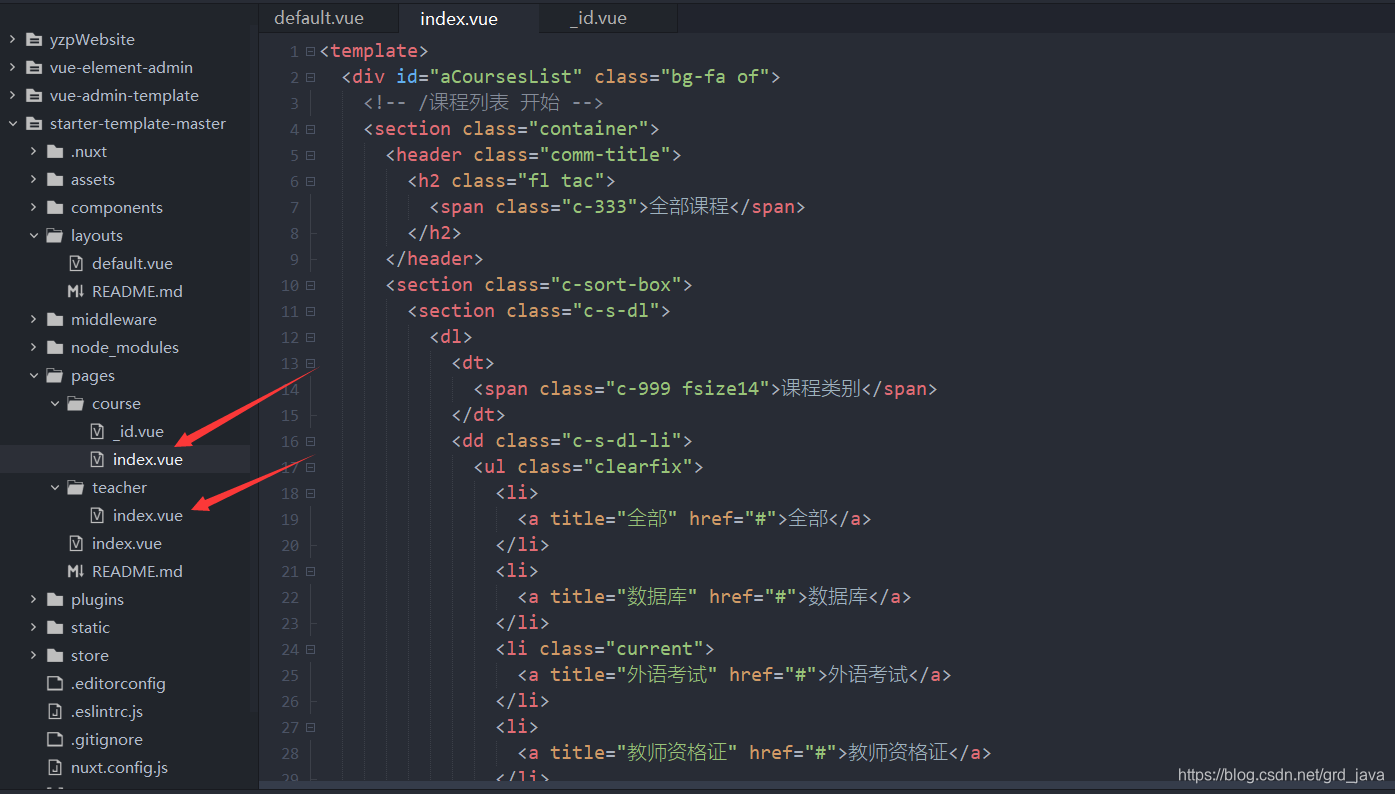Expand the plugins folder chevron
1395x794 pixels.
[x=34, y=600]
